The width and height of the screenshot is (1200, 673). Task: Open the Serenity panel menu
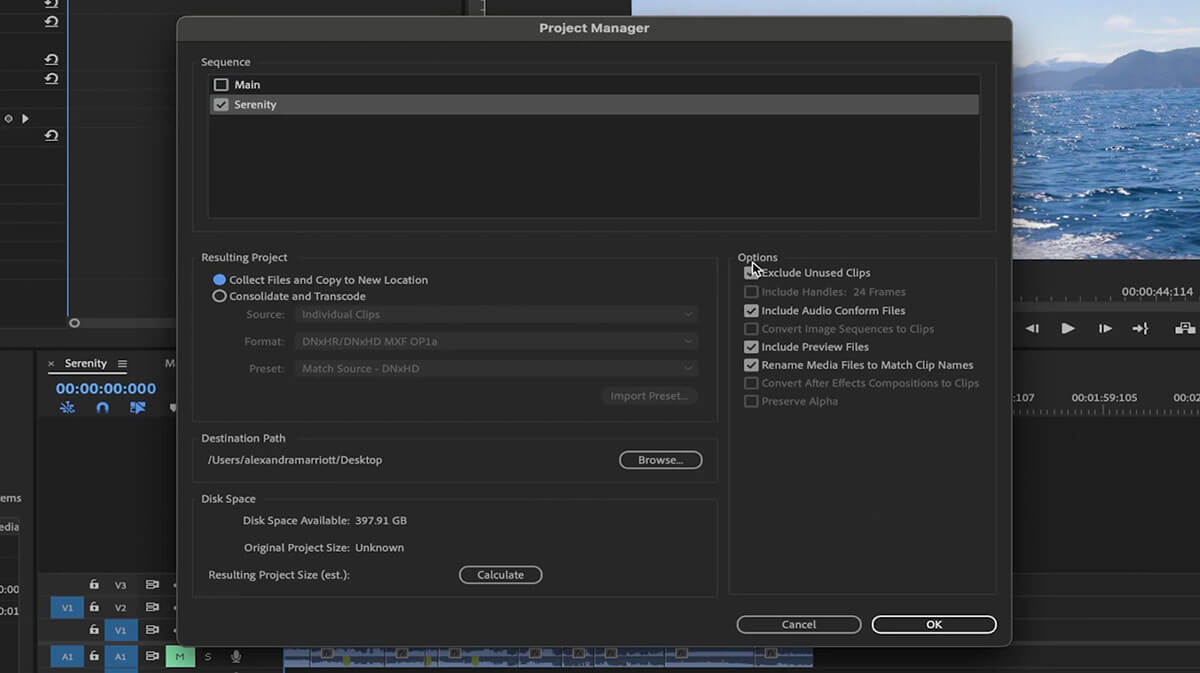click(x=124, y=363)
